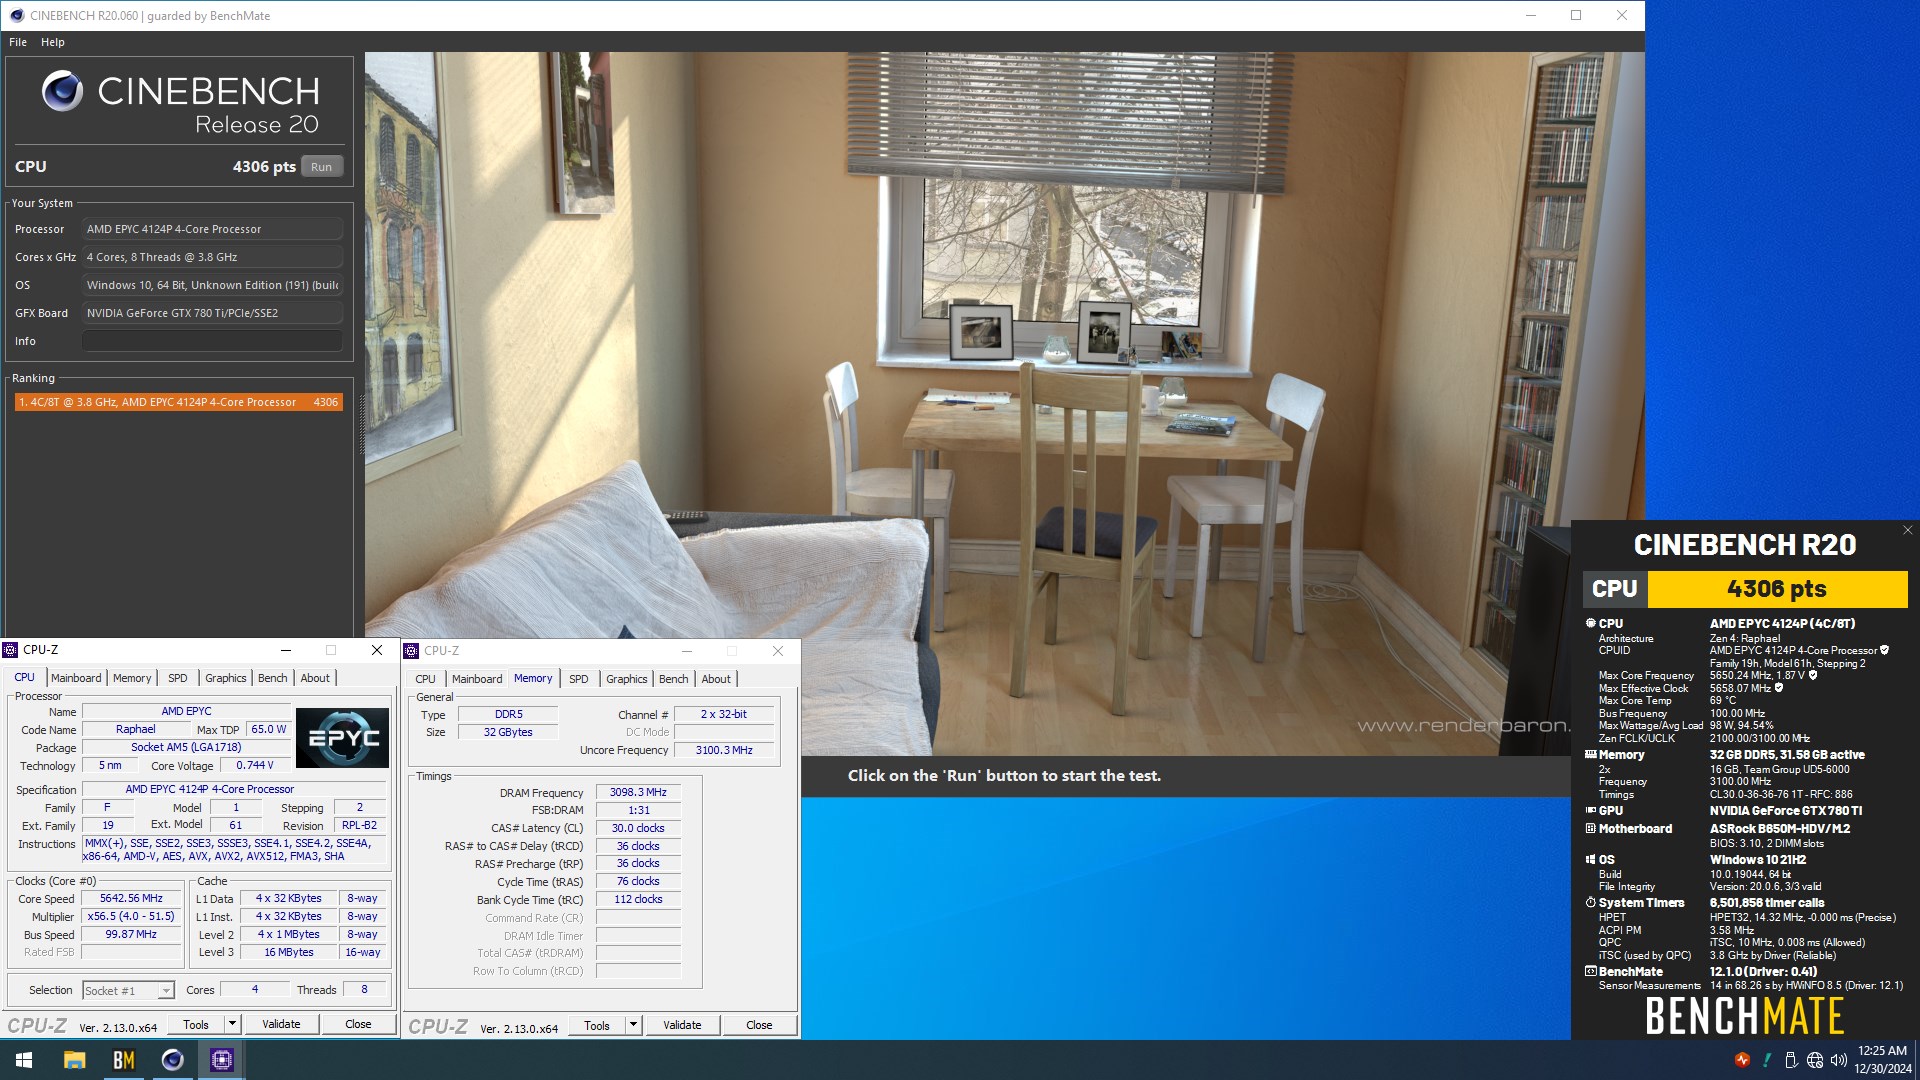The width and height of the screenshot is (1920, 1080).
Task: Click the taskbar clock showing 12:25 AM
Action: (x=1882, y=1060)
